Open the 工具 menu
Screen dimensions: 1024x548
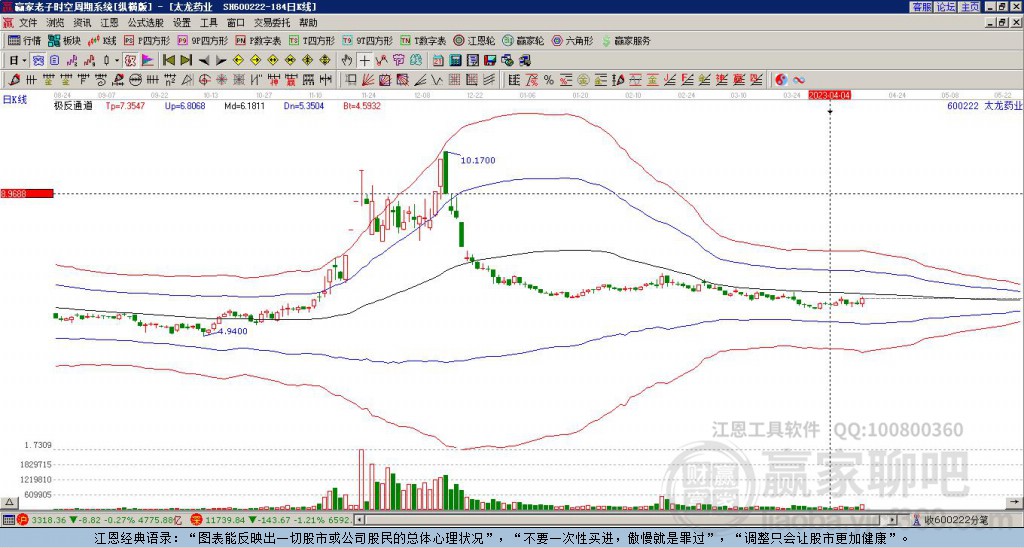209,23
